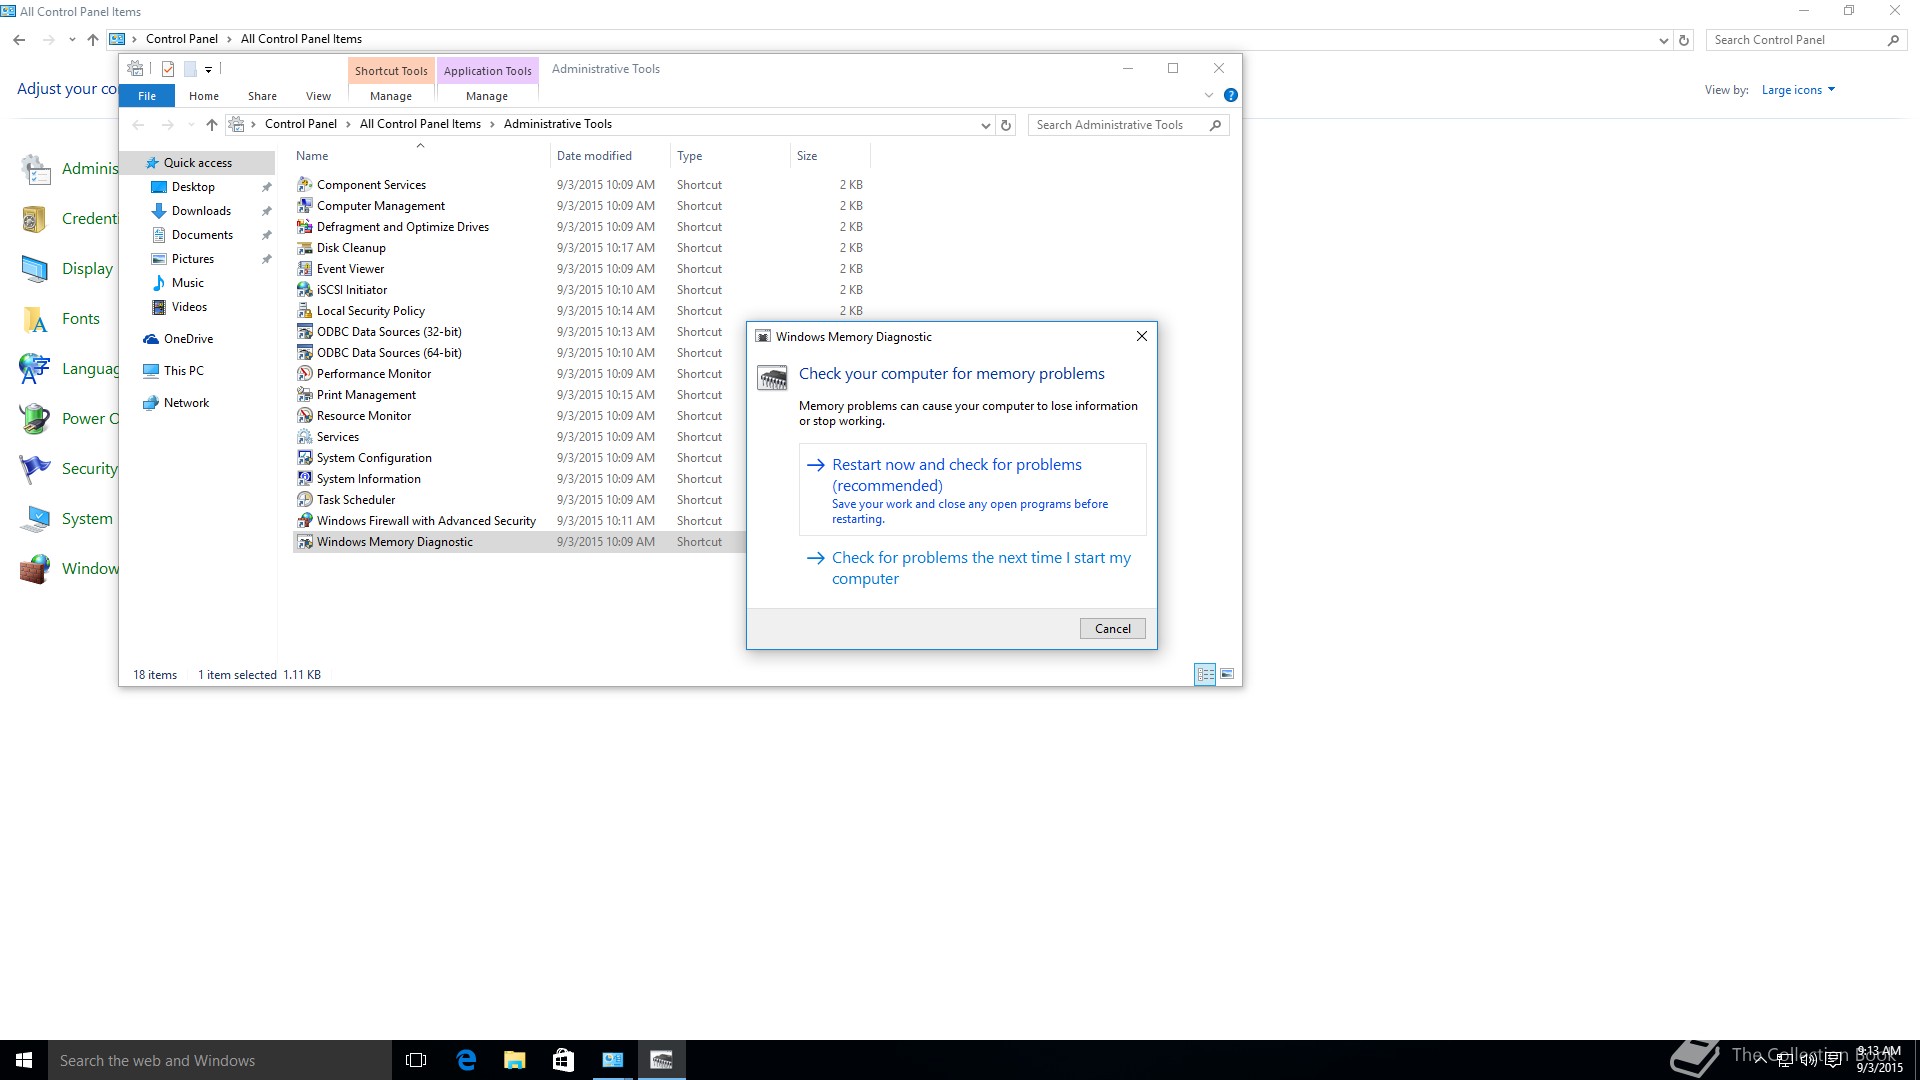1920x1080 pixels.
Task: Select the Computer Management icon
Action: tap(305, 206)
